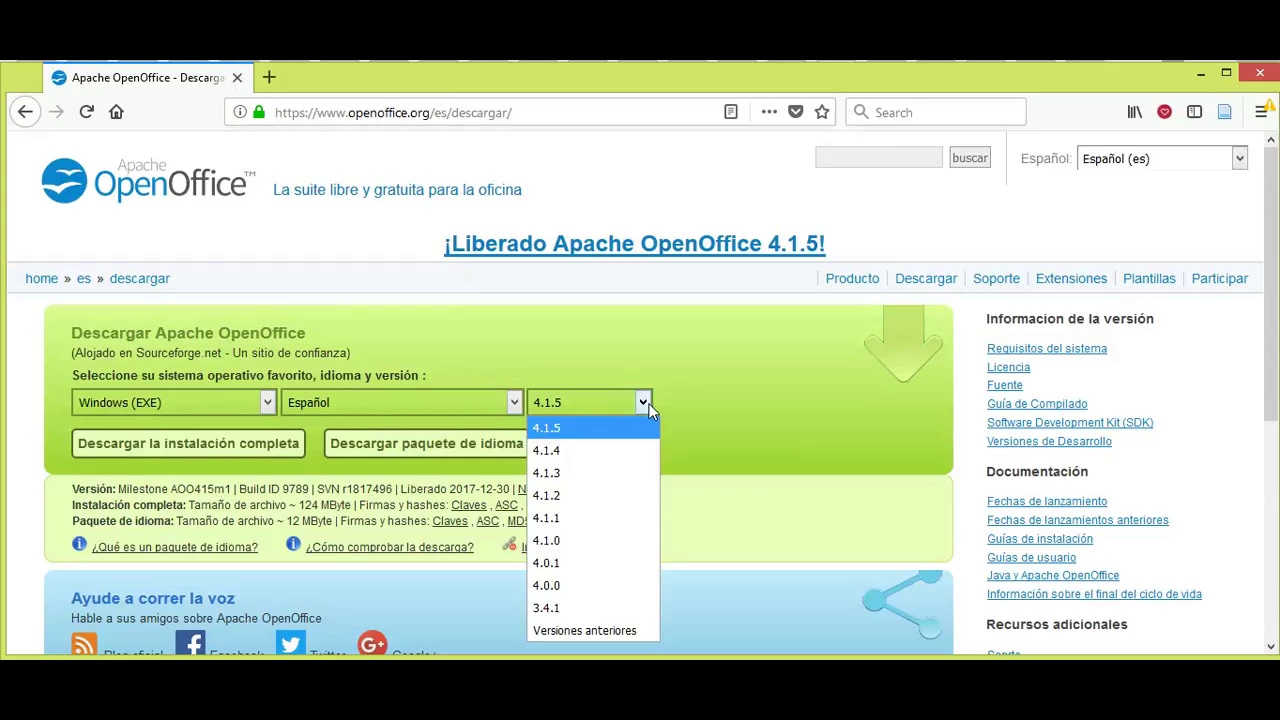Screen dimensions: 1280x720
Task: Bookmark this page with the star icon
Action: [822, 112]
